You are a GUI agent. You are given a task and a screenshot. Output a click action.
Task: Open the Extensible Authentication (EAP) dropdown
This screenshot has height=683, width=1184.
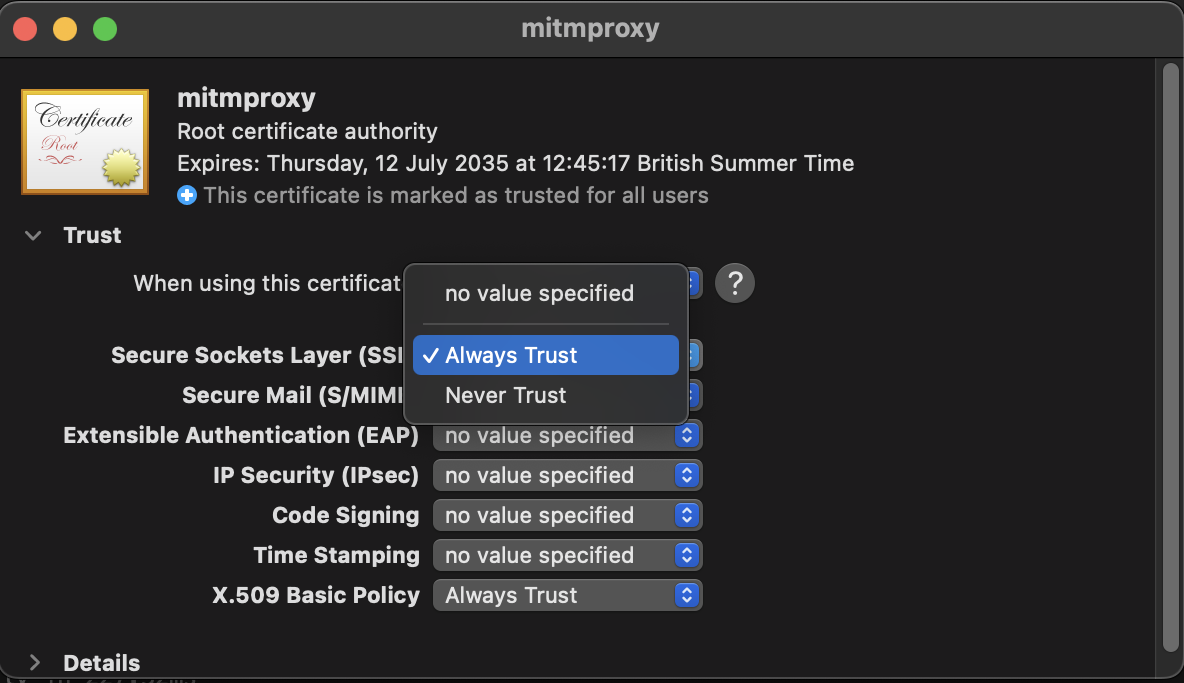(x=568, y=435)
